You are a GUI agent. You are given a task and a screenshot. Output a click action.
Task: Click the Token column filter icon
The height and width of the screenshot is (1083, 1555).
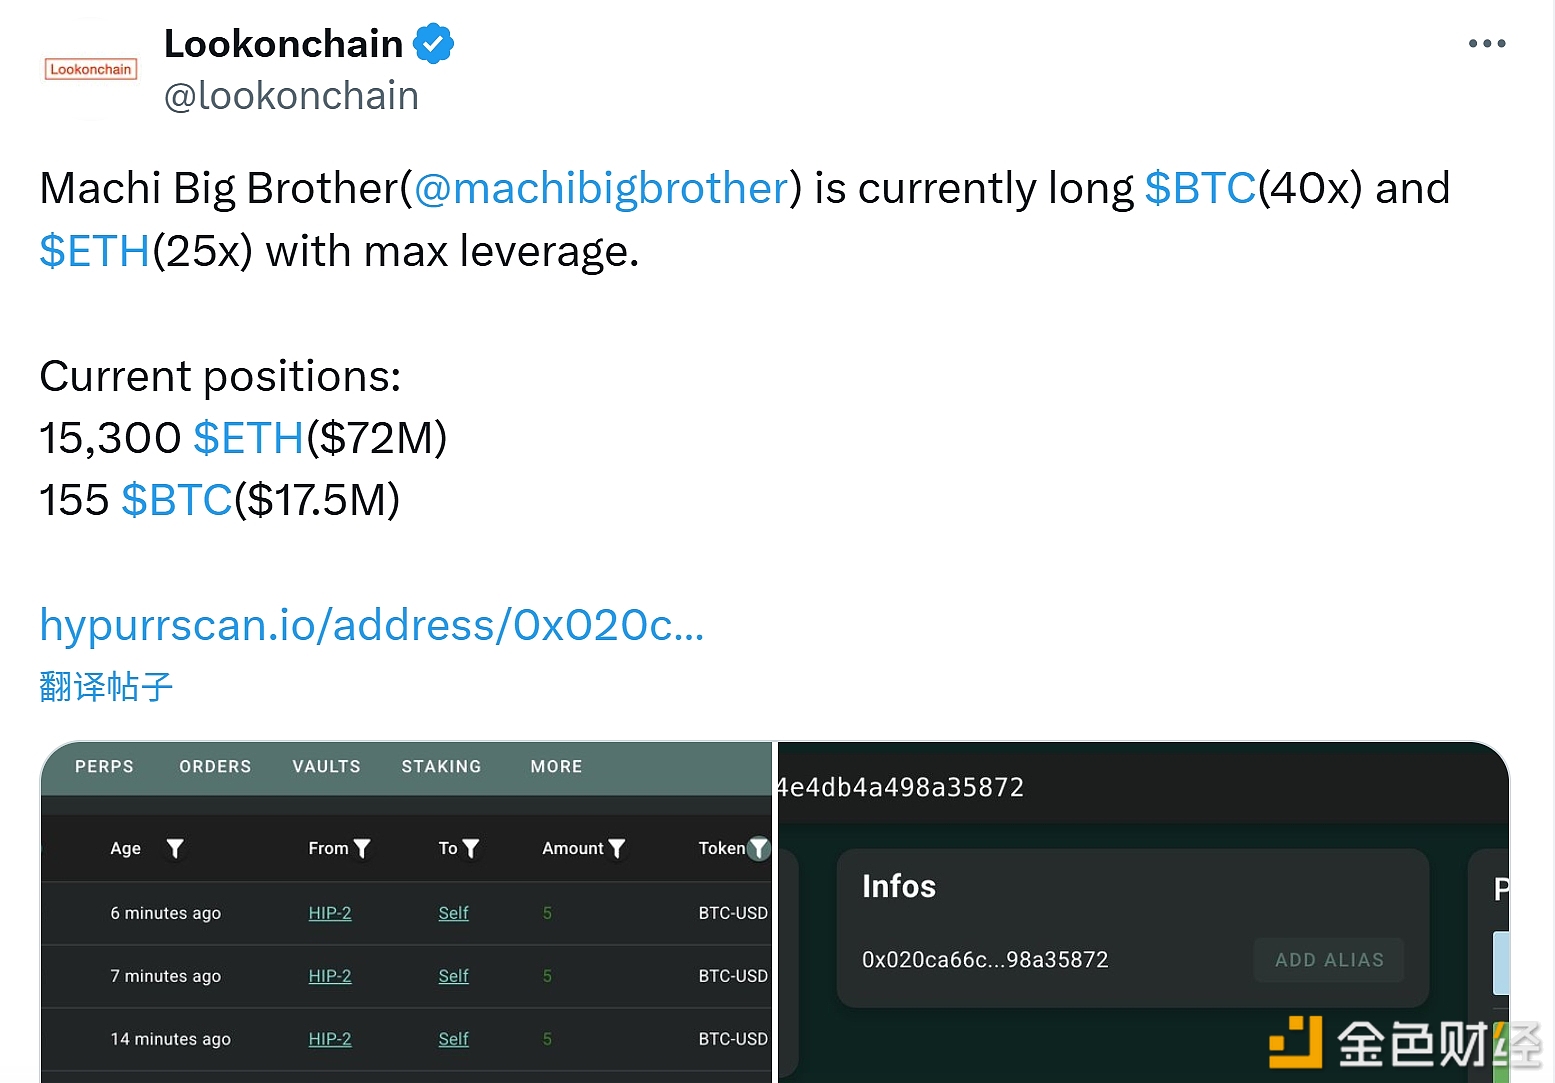759,848
